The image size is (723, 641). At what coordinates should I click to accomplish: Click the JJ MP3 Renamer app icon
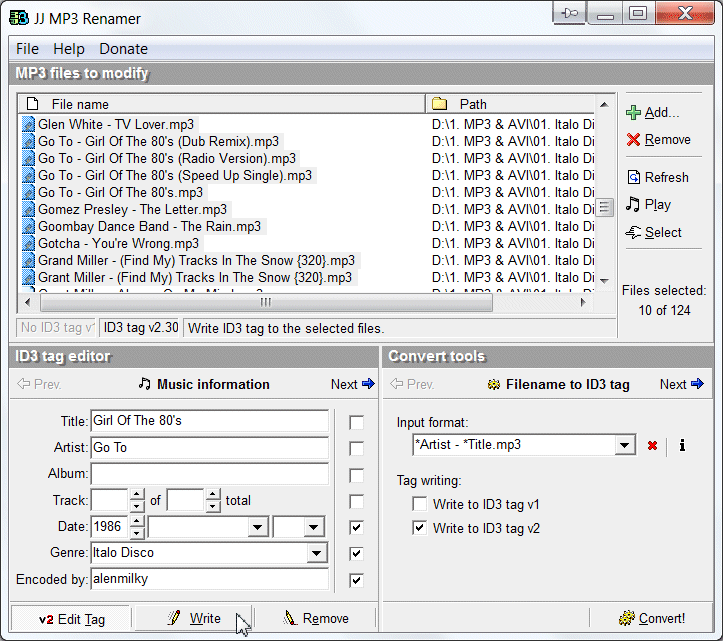pyautogui.click(x=19, y=18)
